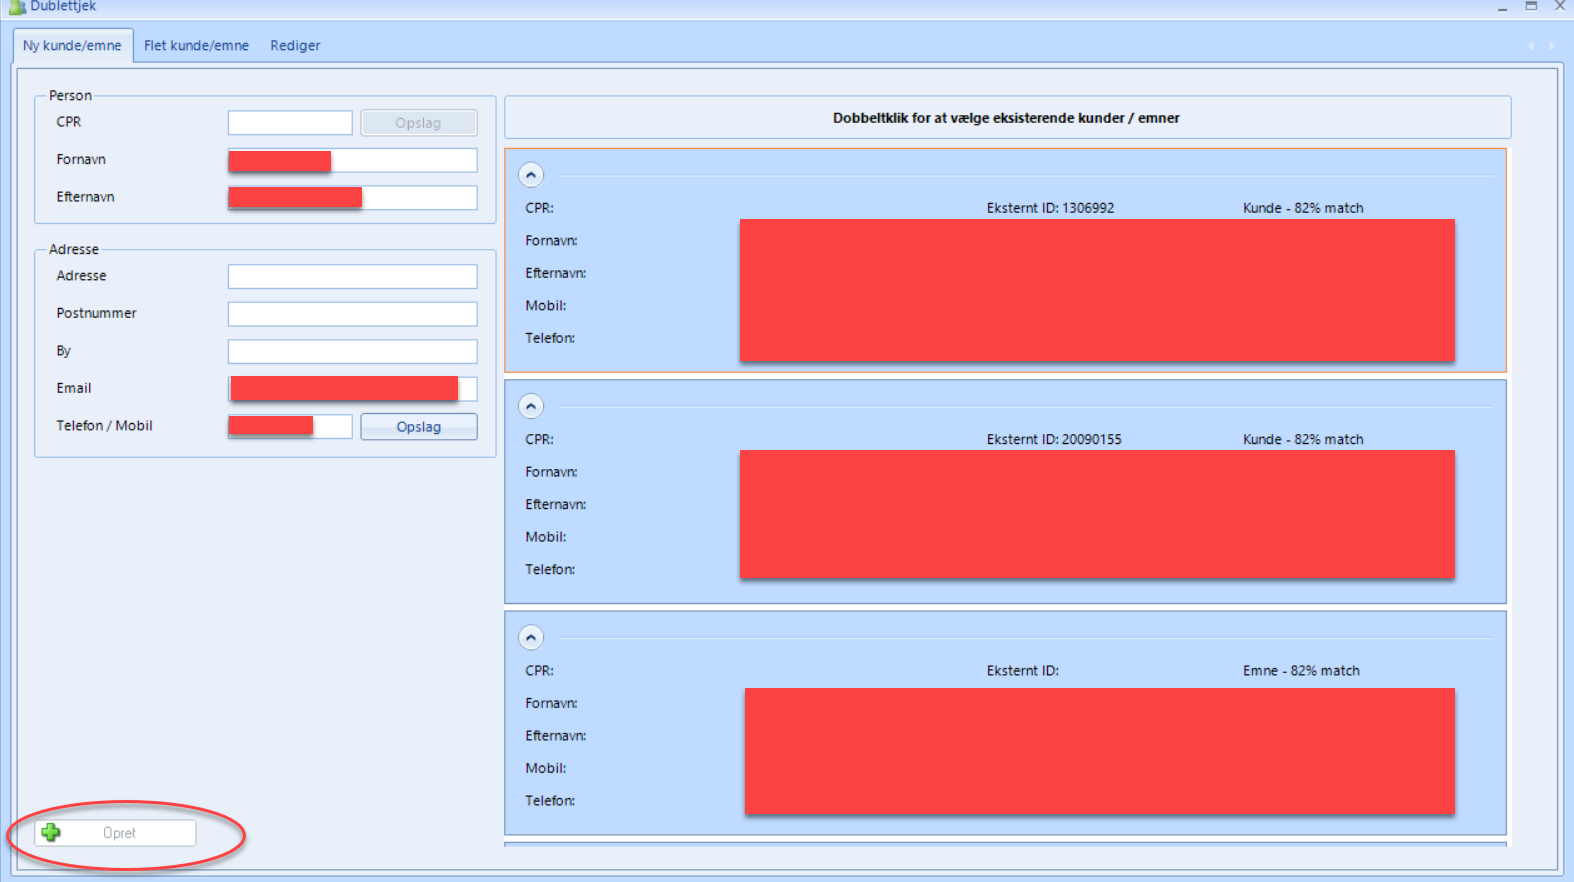Close the Dublettjek window
This screenshot has width=1574, height=882.
click(1560, 6)
